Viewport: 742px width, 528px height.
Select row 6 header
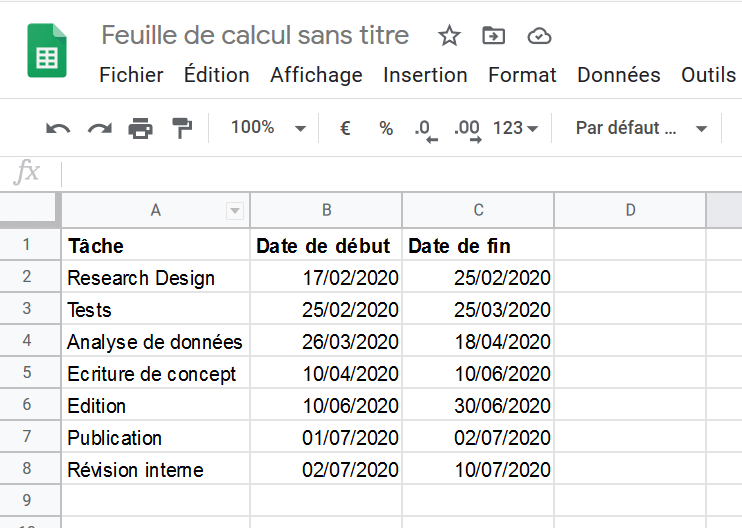(30, 405)
